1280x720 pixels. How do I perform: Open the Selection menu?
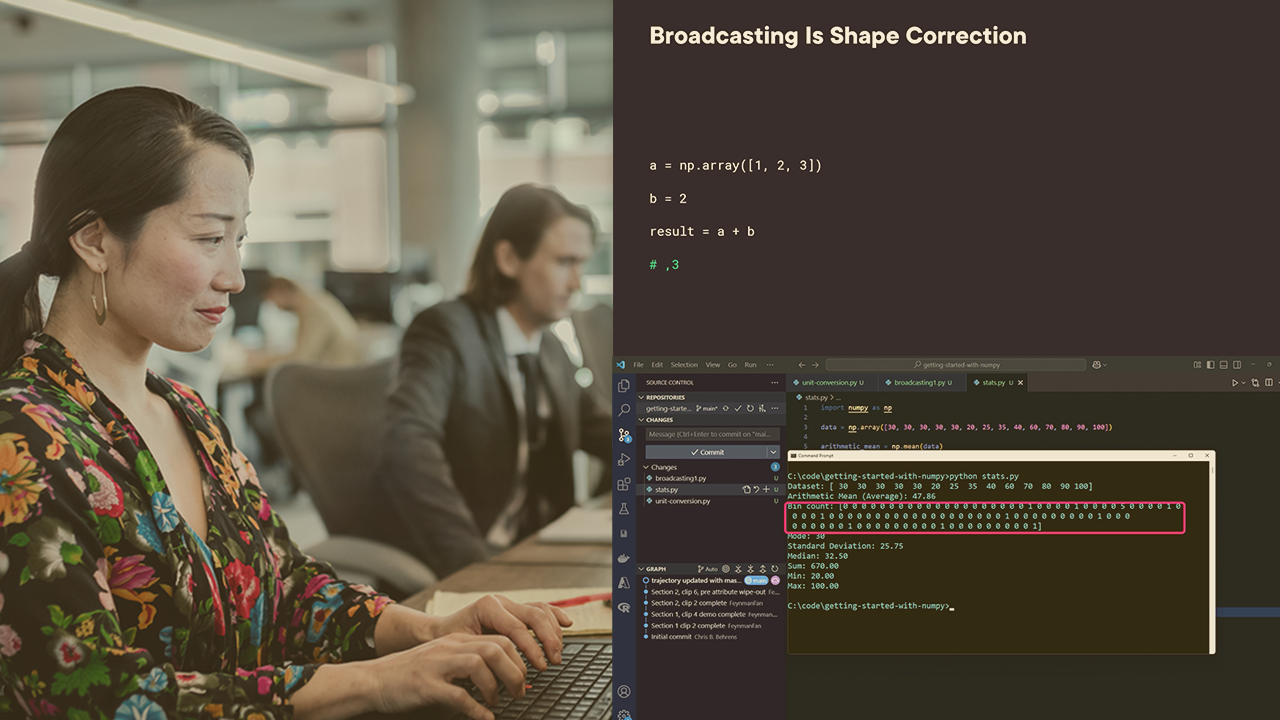pos(684,365)
